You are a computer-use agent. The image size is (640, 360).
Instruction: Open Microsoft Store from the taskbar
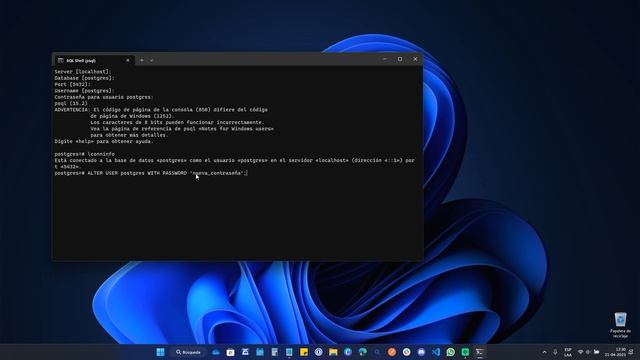pos(230,352)
